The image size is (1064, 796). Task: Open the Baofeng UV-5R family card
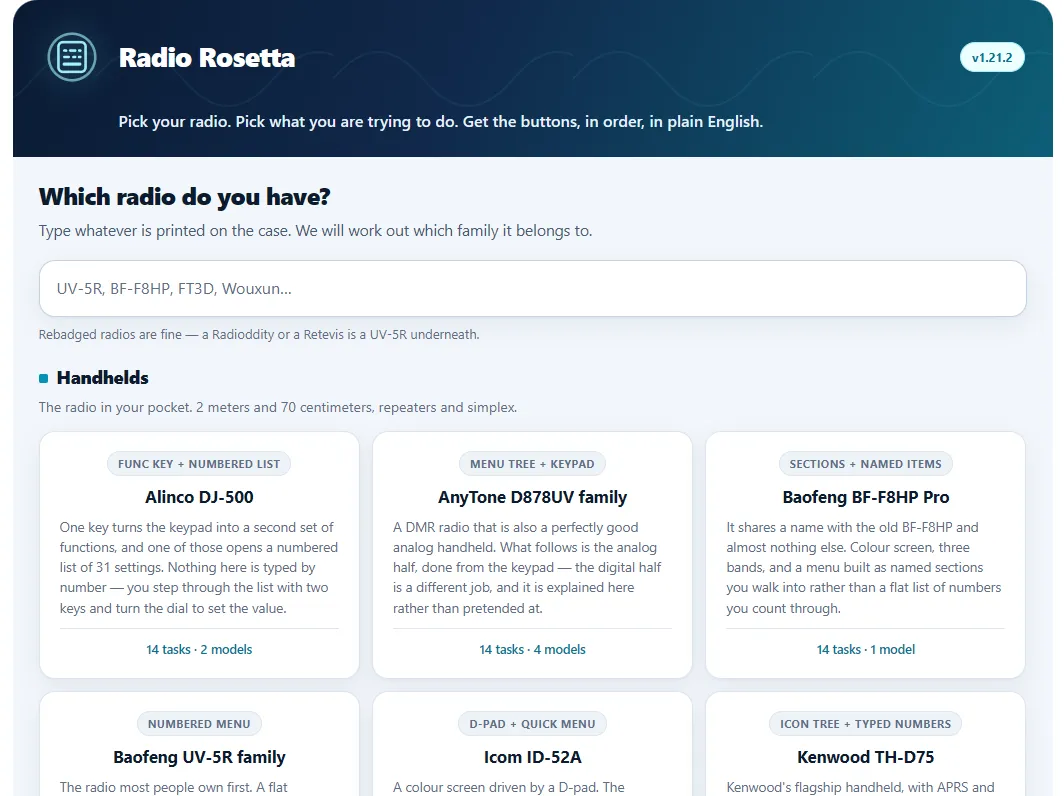tap(200, 744)
